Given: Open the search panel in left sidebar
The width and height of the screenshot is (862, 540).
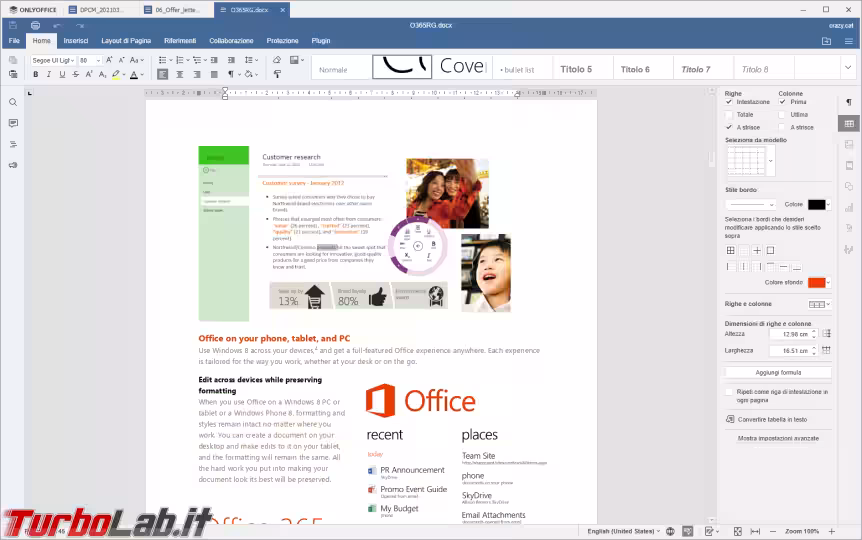Looking at the screenshot, I should click(13, 102).
